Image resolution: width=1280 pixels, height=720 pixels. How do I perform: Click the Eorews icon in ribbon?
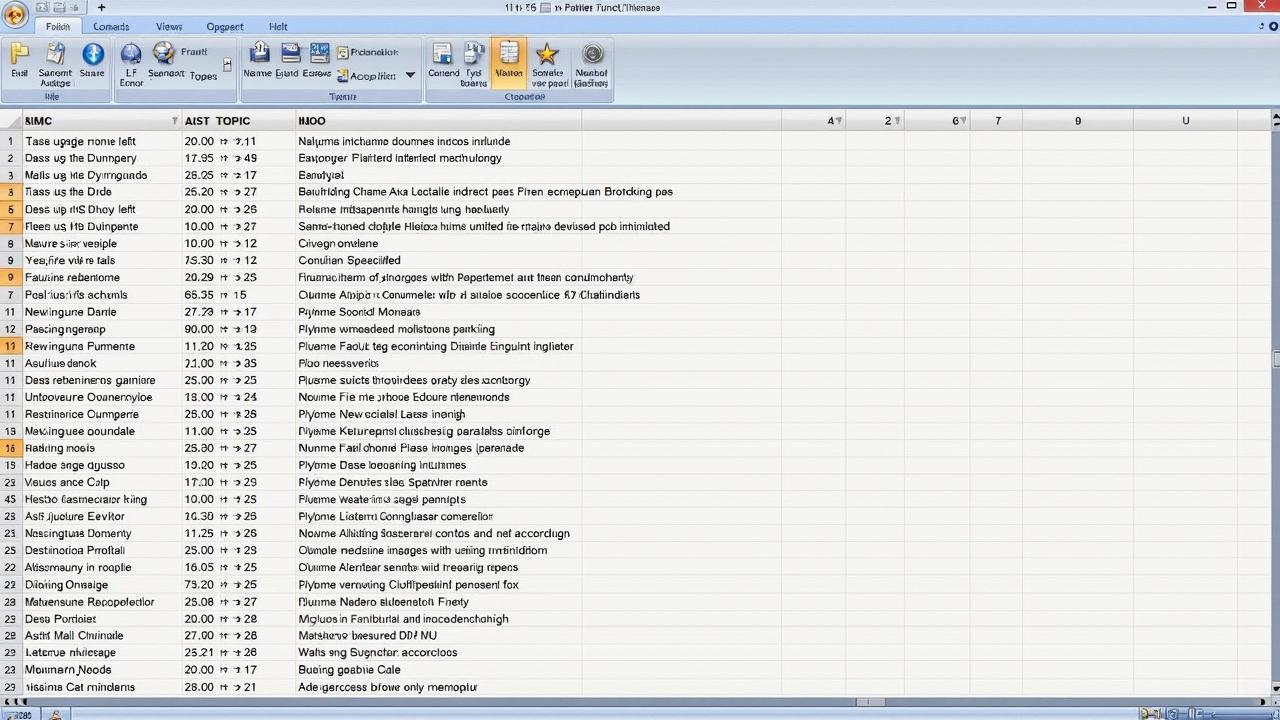[318, 54]
